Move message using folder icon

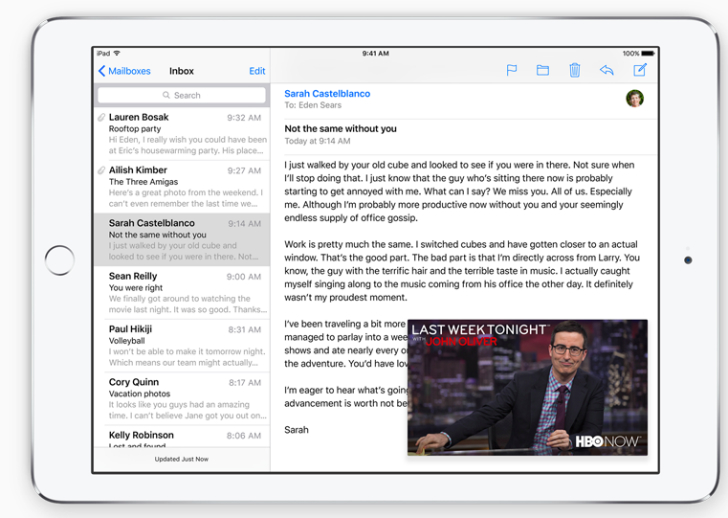(543, 70)
